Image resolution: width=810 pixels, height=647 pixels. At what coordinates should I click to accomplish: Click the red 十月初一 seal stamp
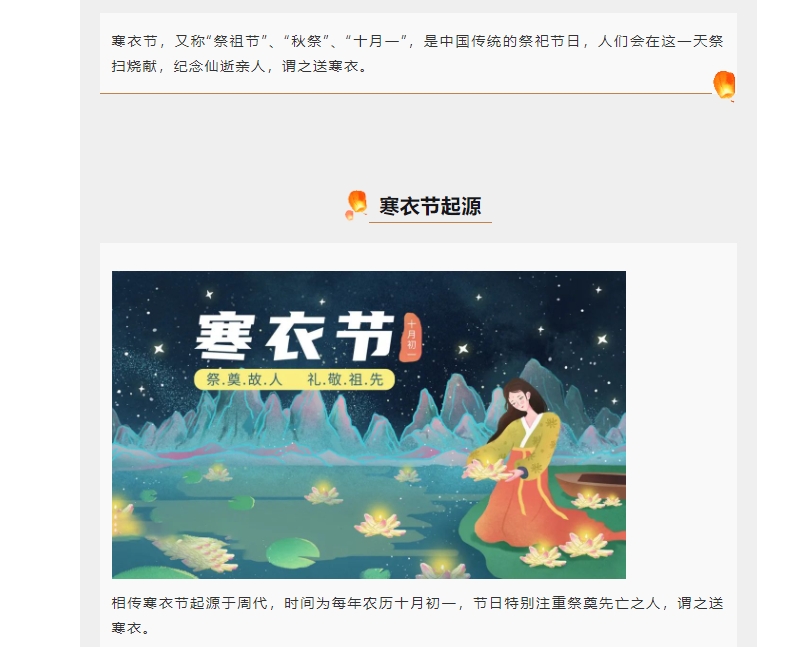pos(411,337)
